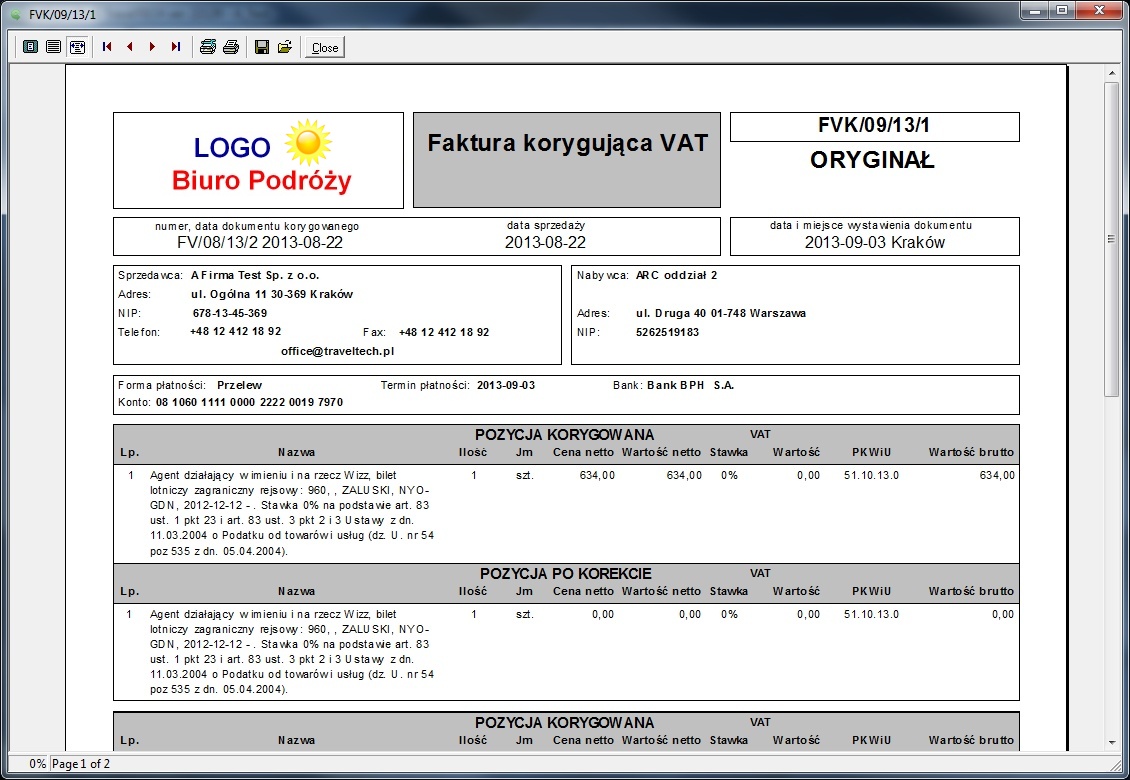The height and width of the screenshot is (780, 1130).
Task: Open the printer setup icon
Action: coord(208,47)
